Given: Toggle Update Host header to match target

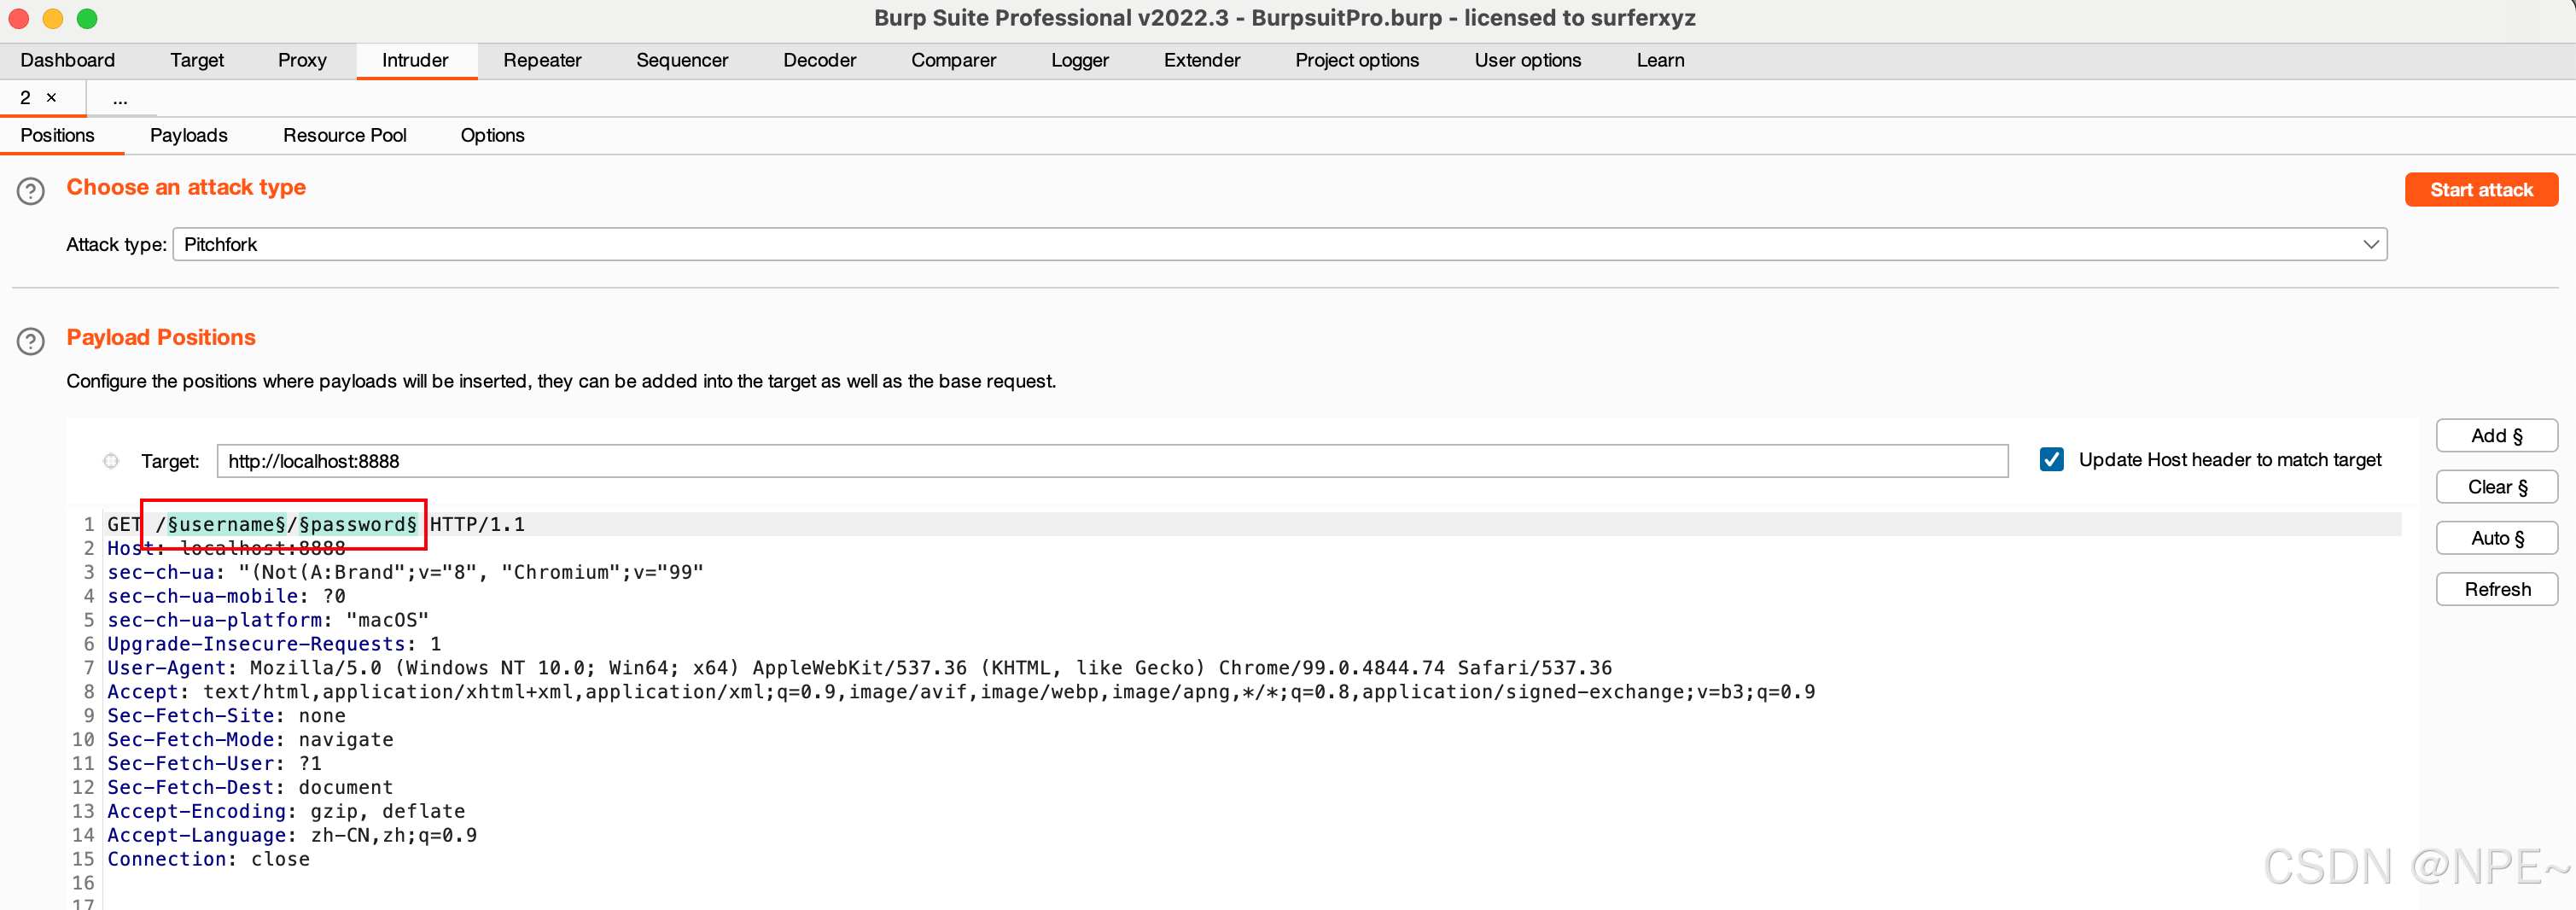Looking at the screenshot, I should pos(2051,460).
